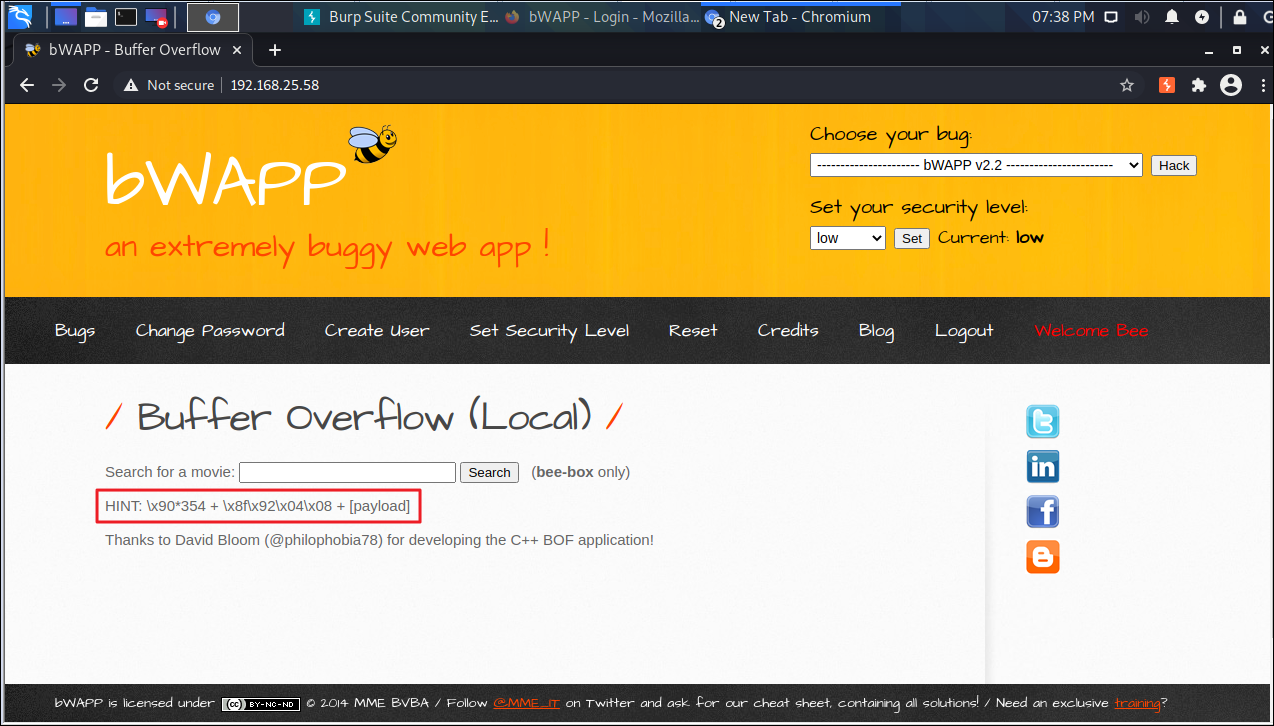
Task: Select the bWAPP Buffer Overflow browser tab
Action: click(x=132, y=50)
